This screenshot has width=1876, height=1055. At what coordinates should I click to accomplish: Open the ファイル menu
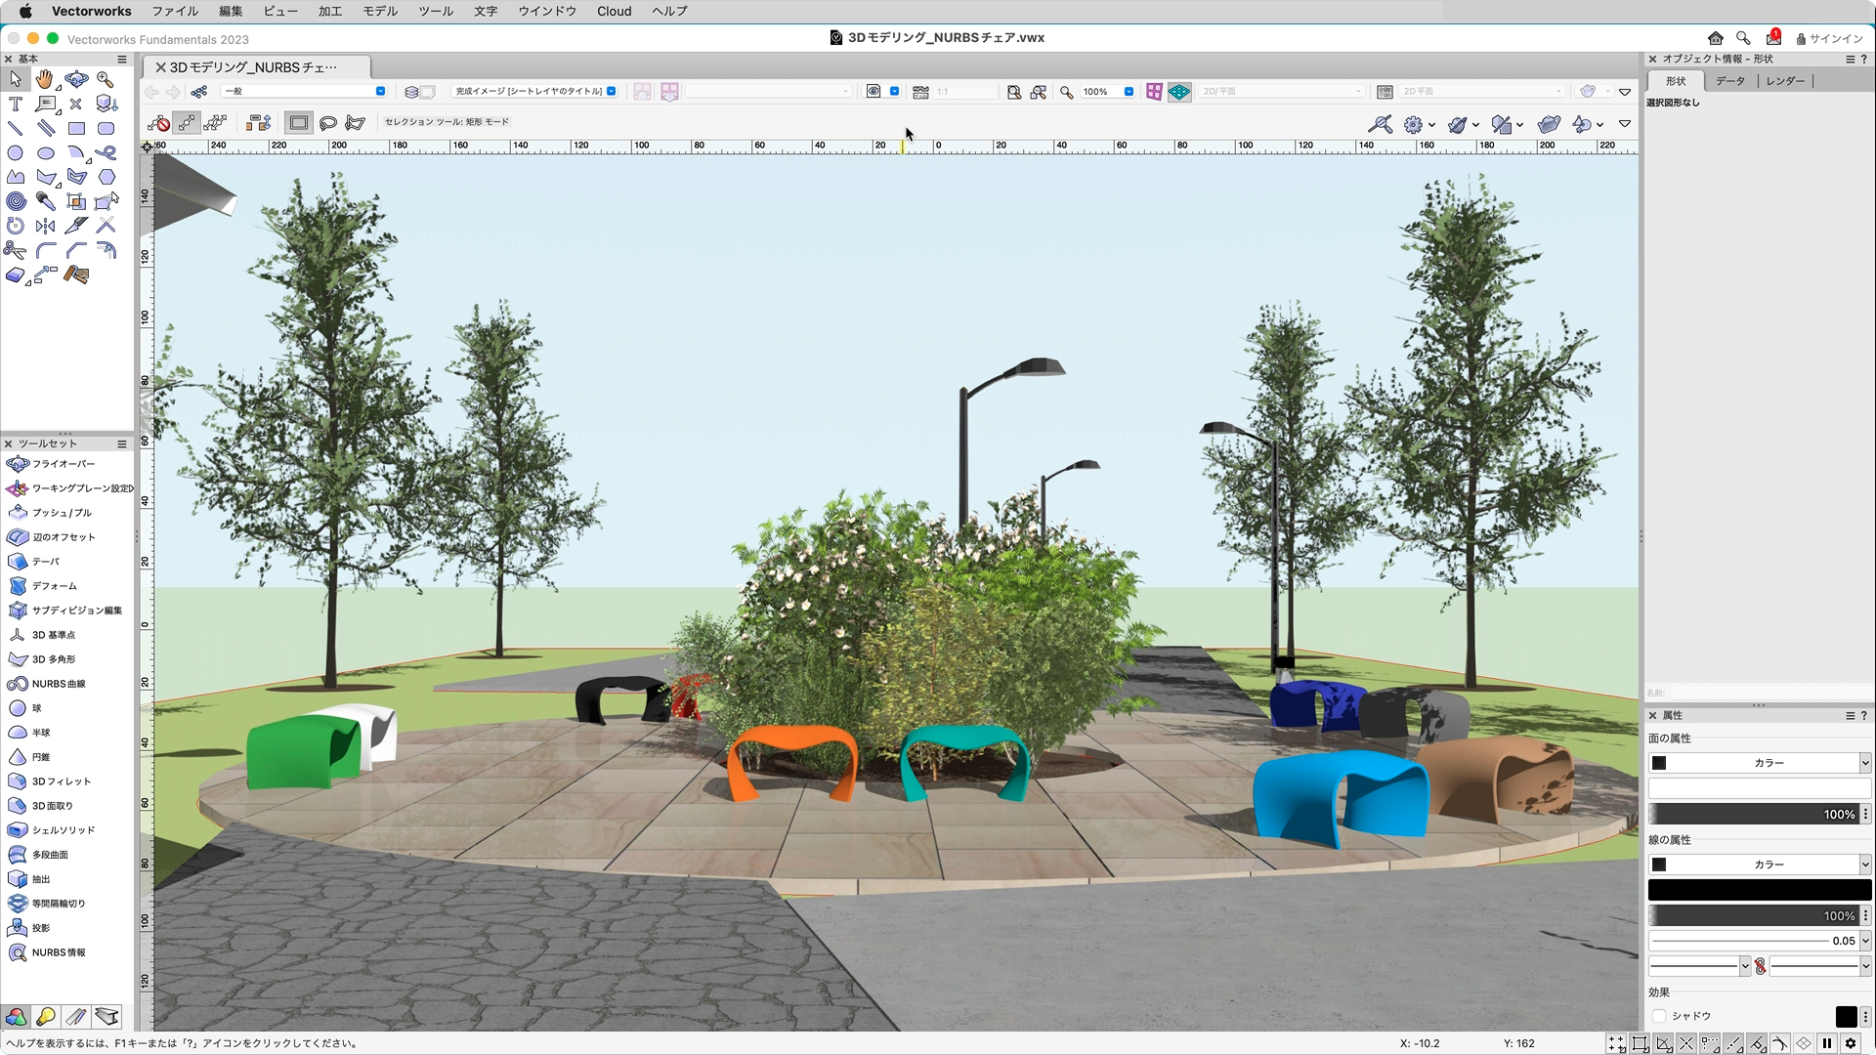click(175, 11)
